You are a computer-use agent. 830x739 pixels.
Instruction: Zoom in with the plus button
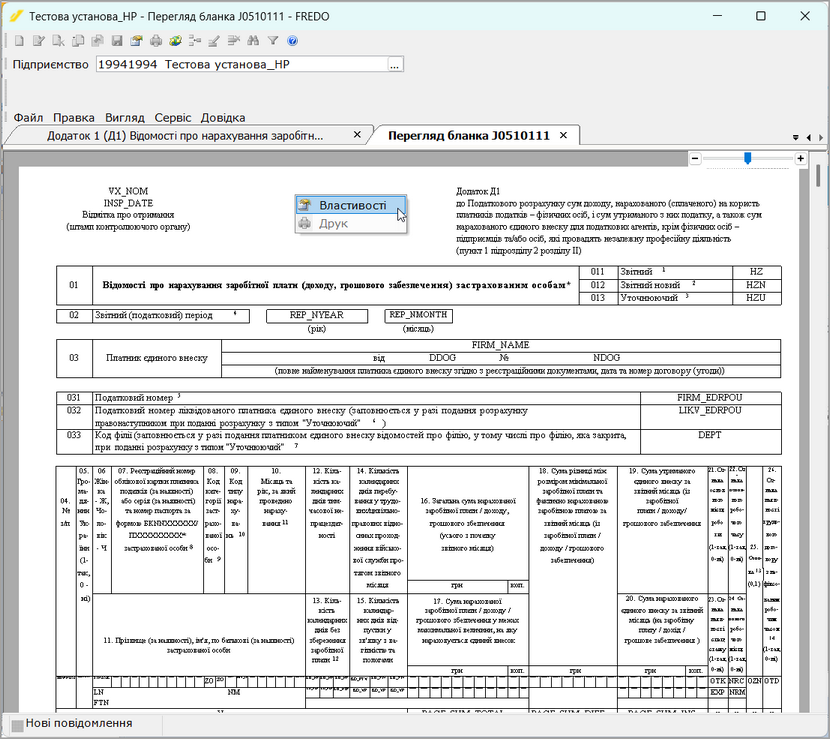click(x=800, y=158)
